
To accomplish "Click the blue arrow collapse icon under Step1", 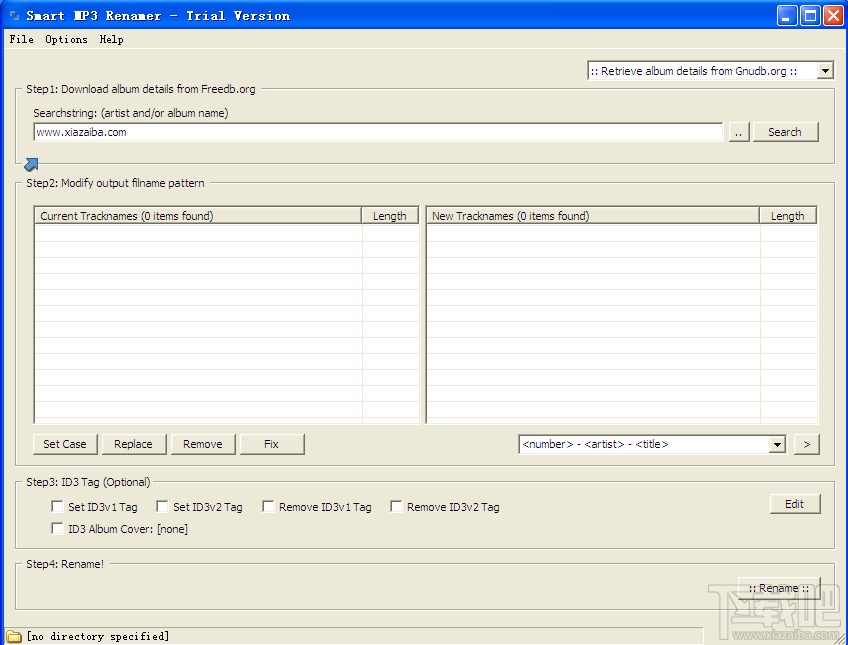I will point(31,164).
